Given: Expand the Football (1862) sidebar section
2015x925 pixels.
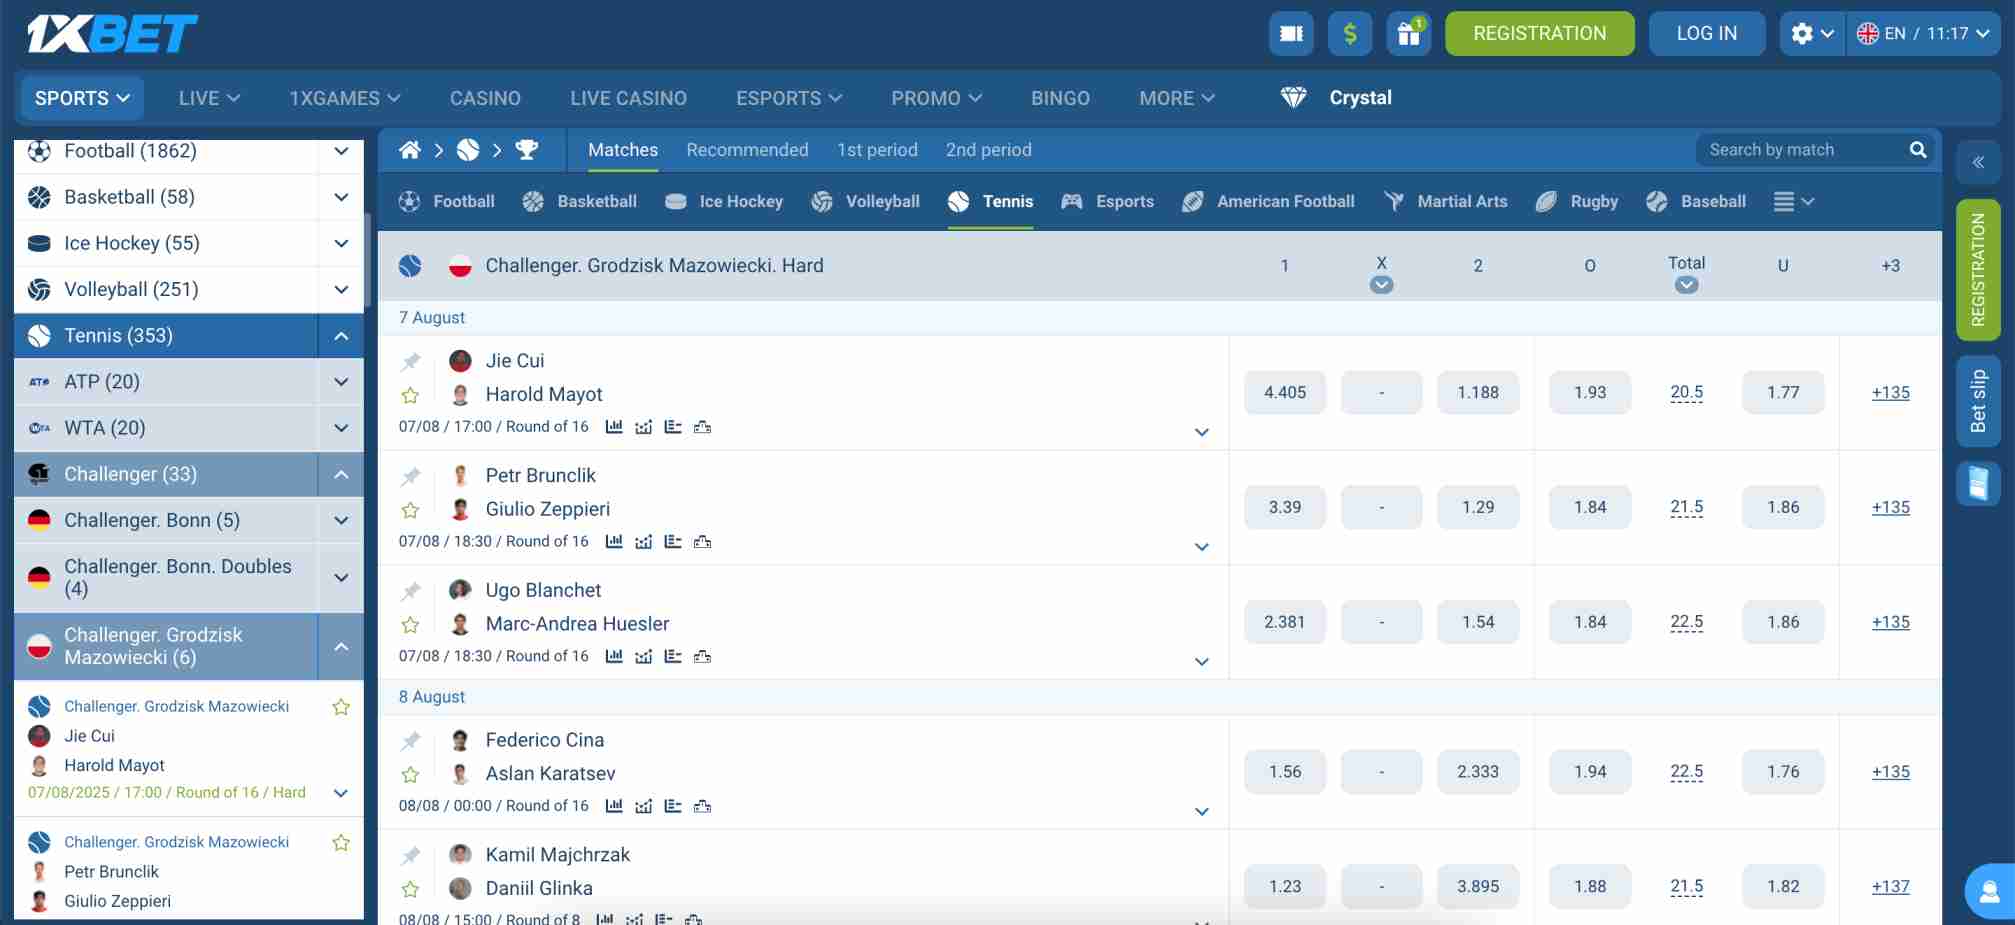Looking at the screenshot, I should tap(341, 151).
